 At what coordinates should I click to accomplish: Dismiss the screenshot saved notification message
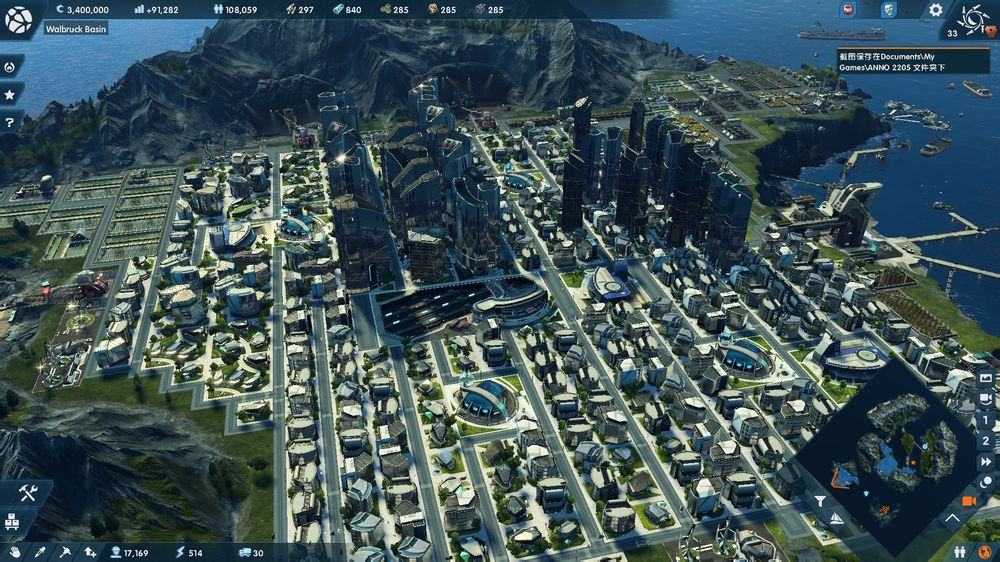tap(913, 61)
